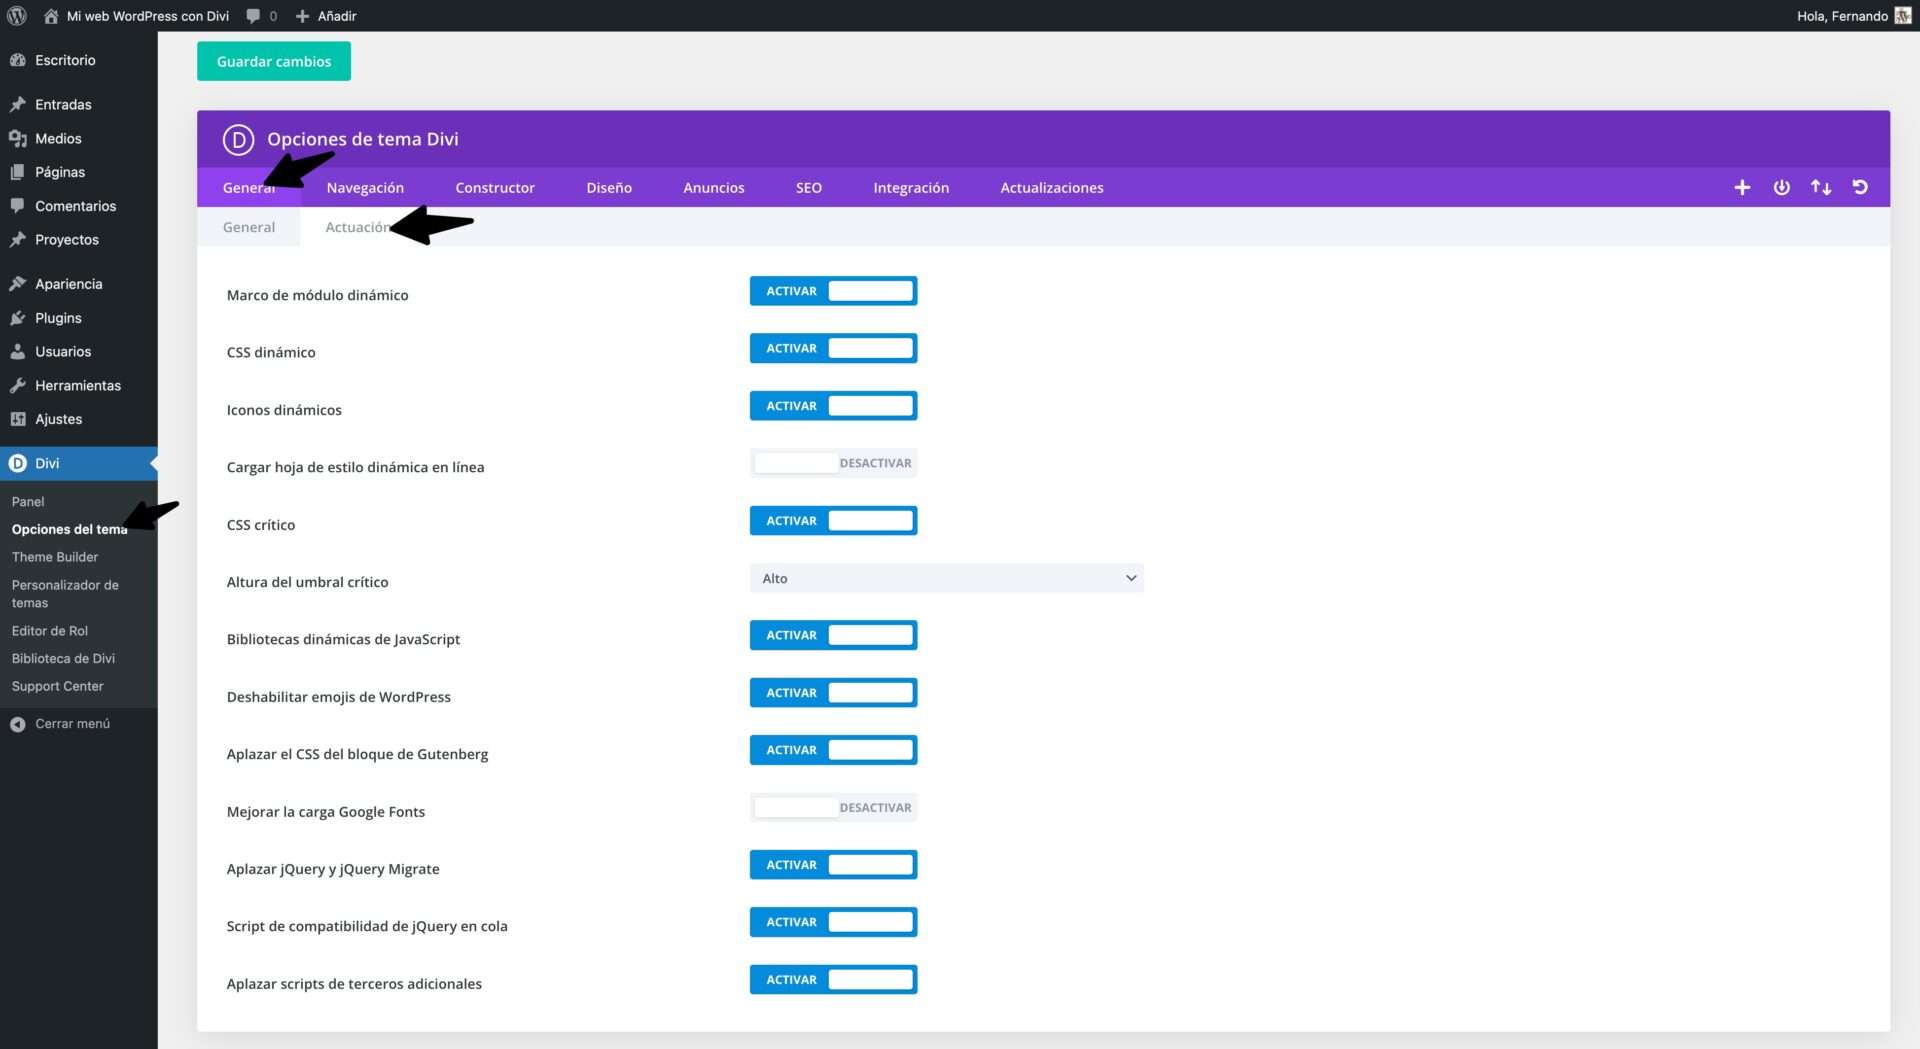Open the Altura del umbral crítico dropdown

click(946, 578)
